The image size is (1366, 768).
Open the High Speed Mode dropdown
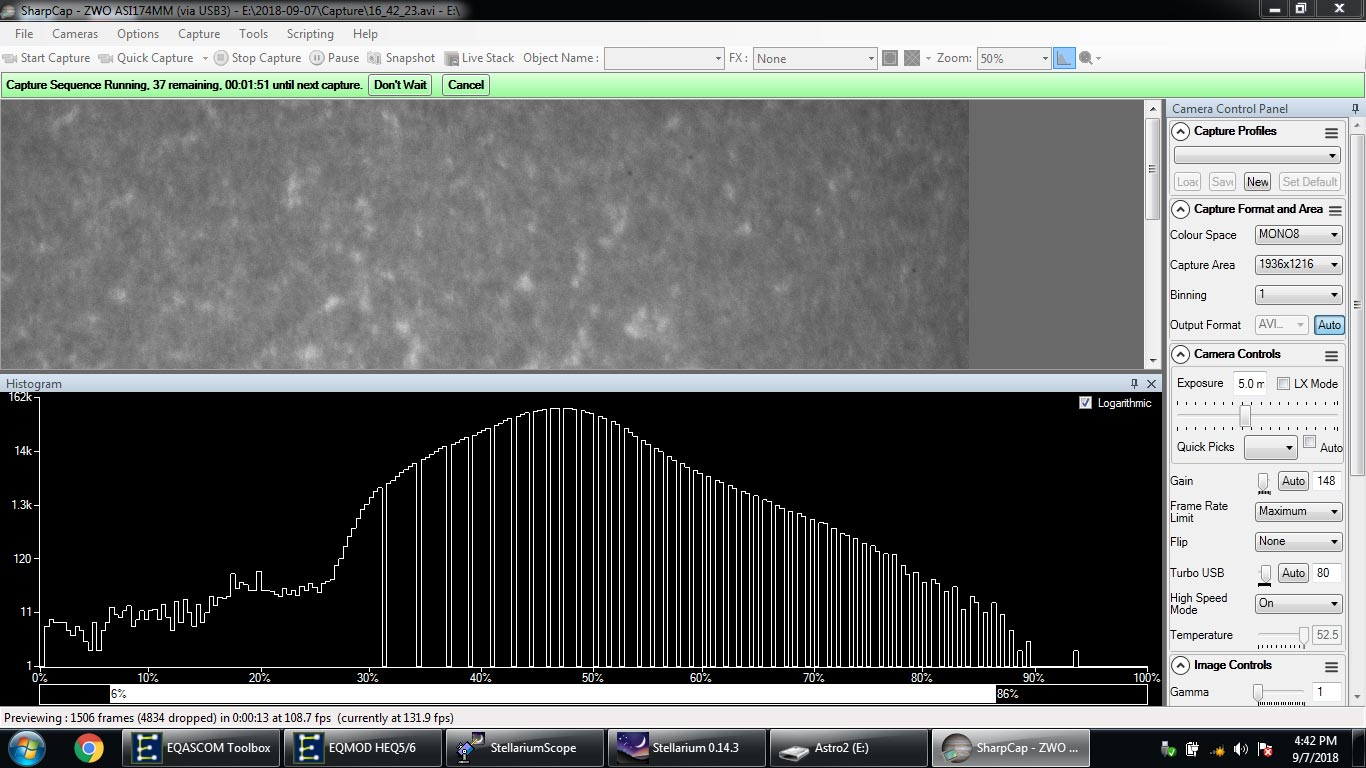[1298, 603]
